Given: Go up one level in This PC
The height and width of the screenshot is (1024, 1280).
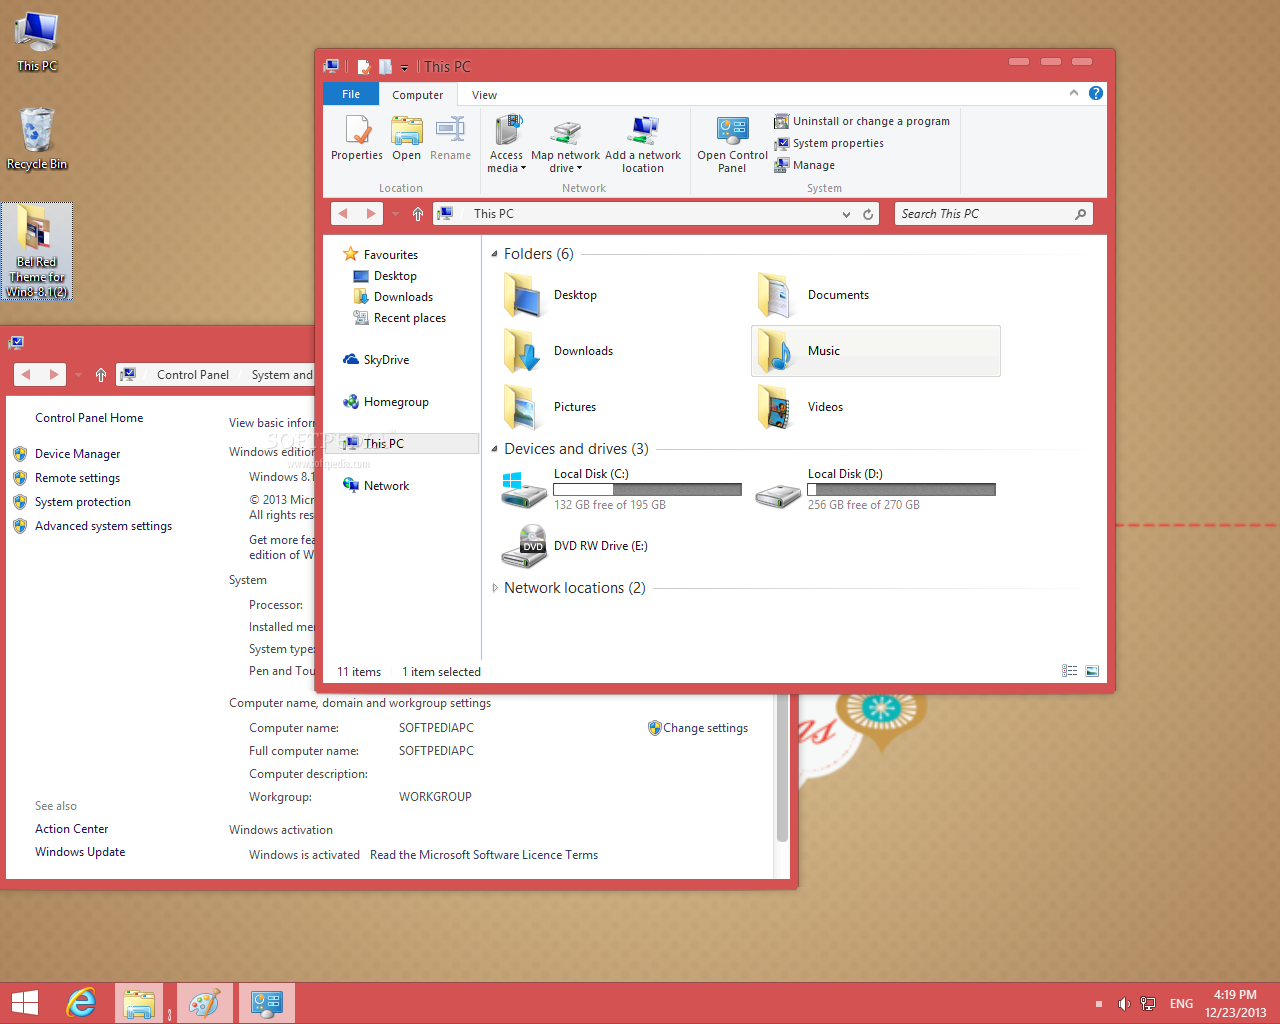Looking at the screenshot, I should coord(418,214).
